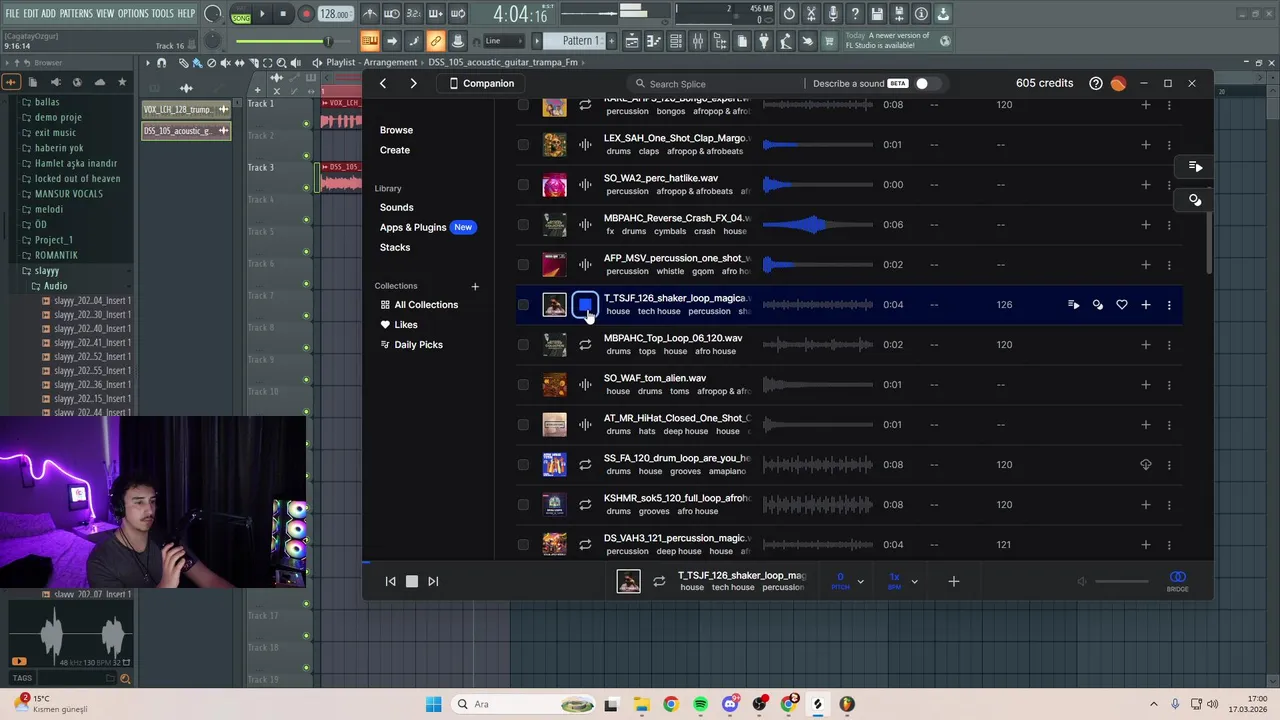
Task: Go to Browse in Splice sidebar
Action: click(x=396, y=130)
